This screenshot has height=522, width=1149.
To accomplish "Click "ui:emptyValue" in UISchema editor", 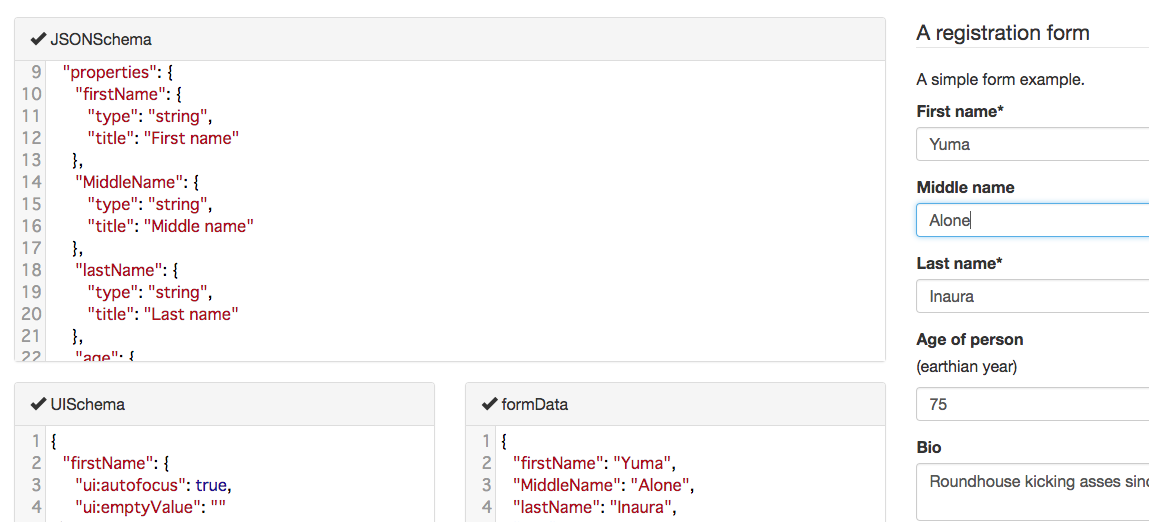I will [136, 507].
